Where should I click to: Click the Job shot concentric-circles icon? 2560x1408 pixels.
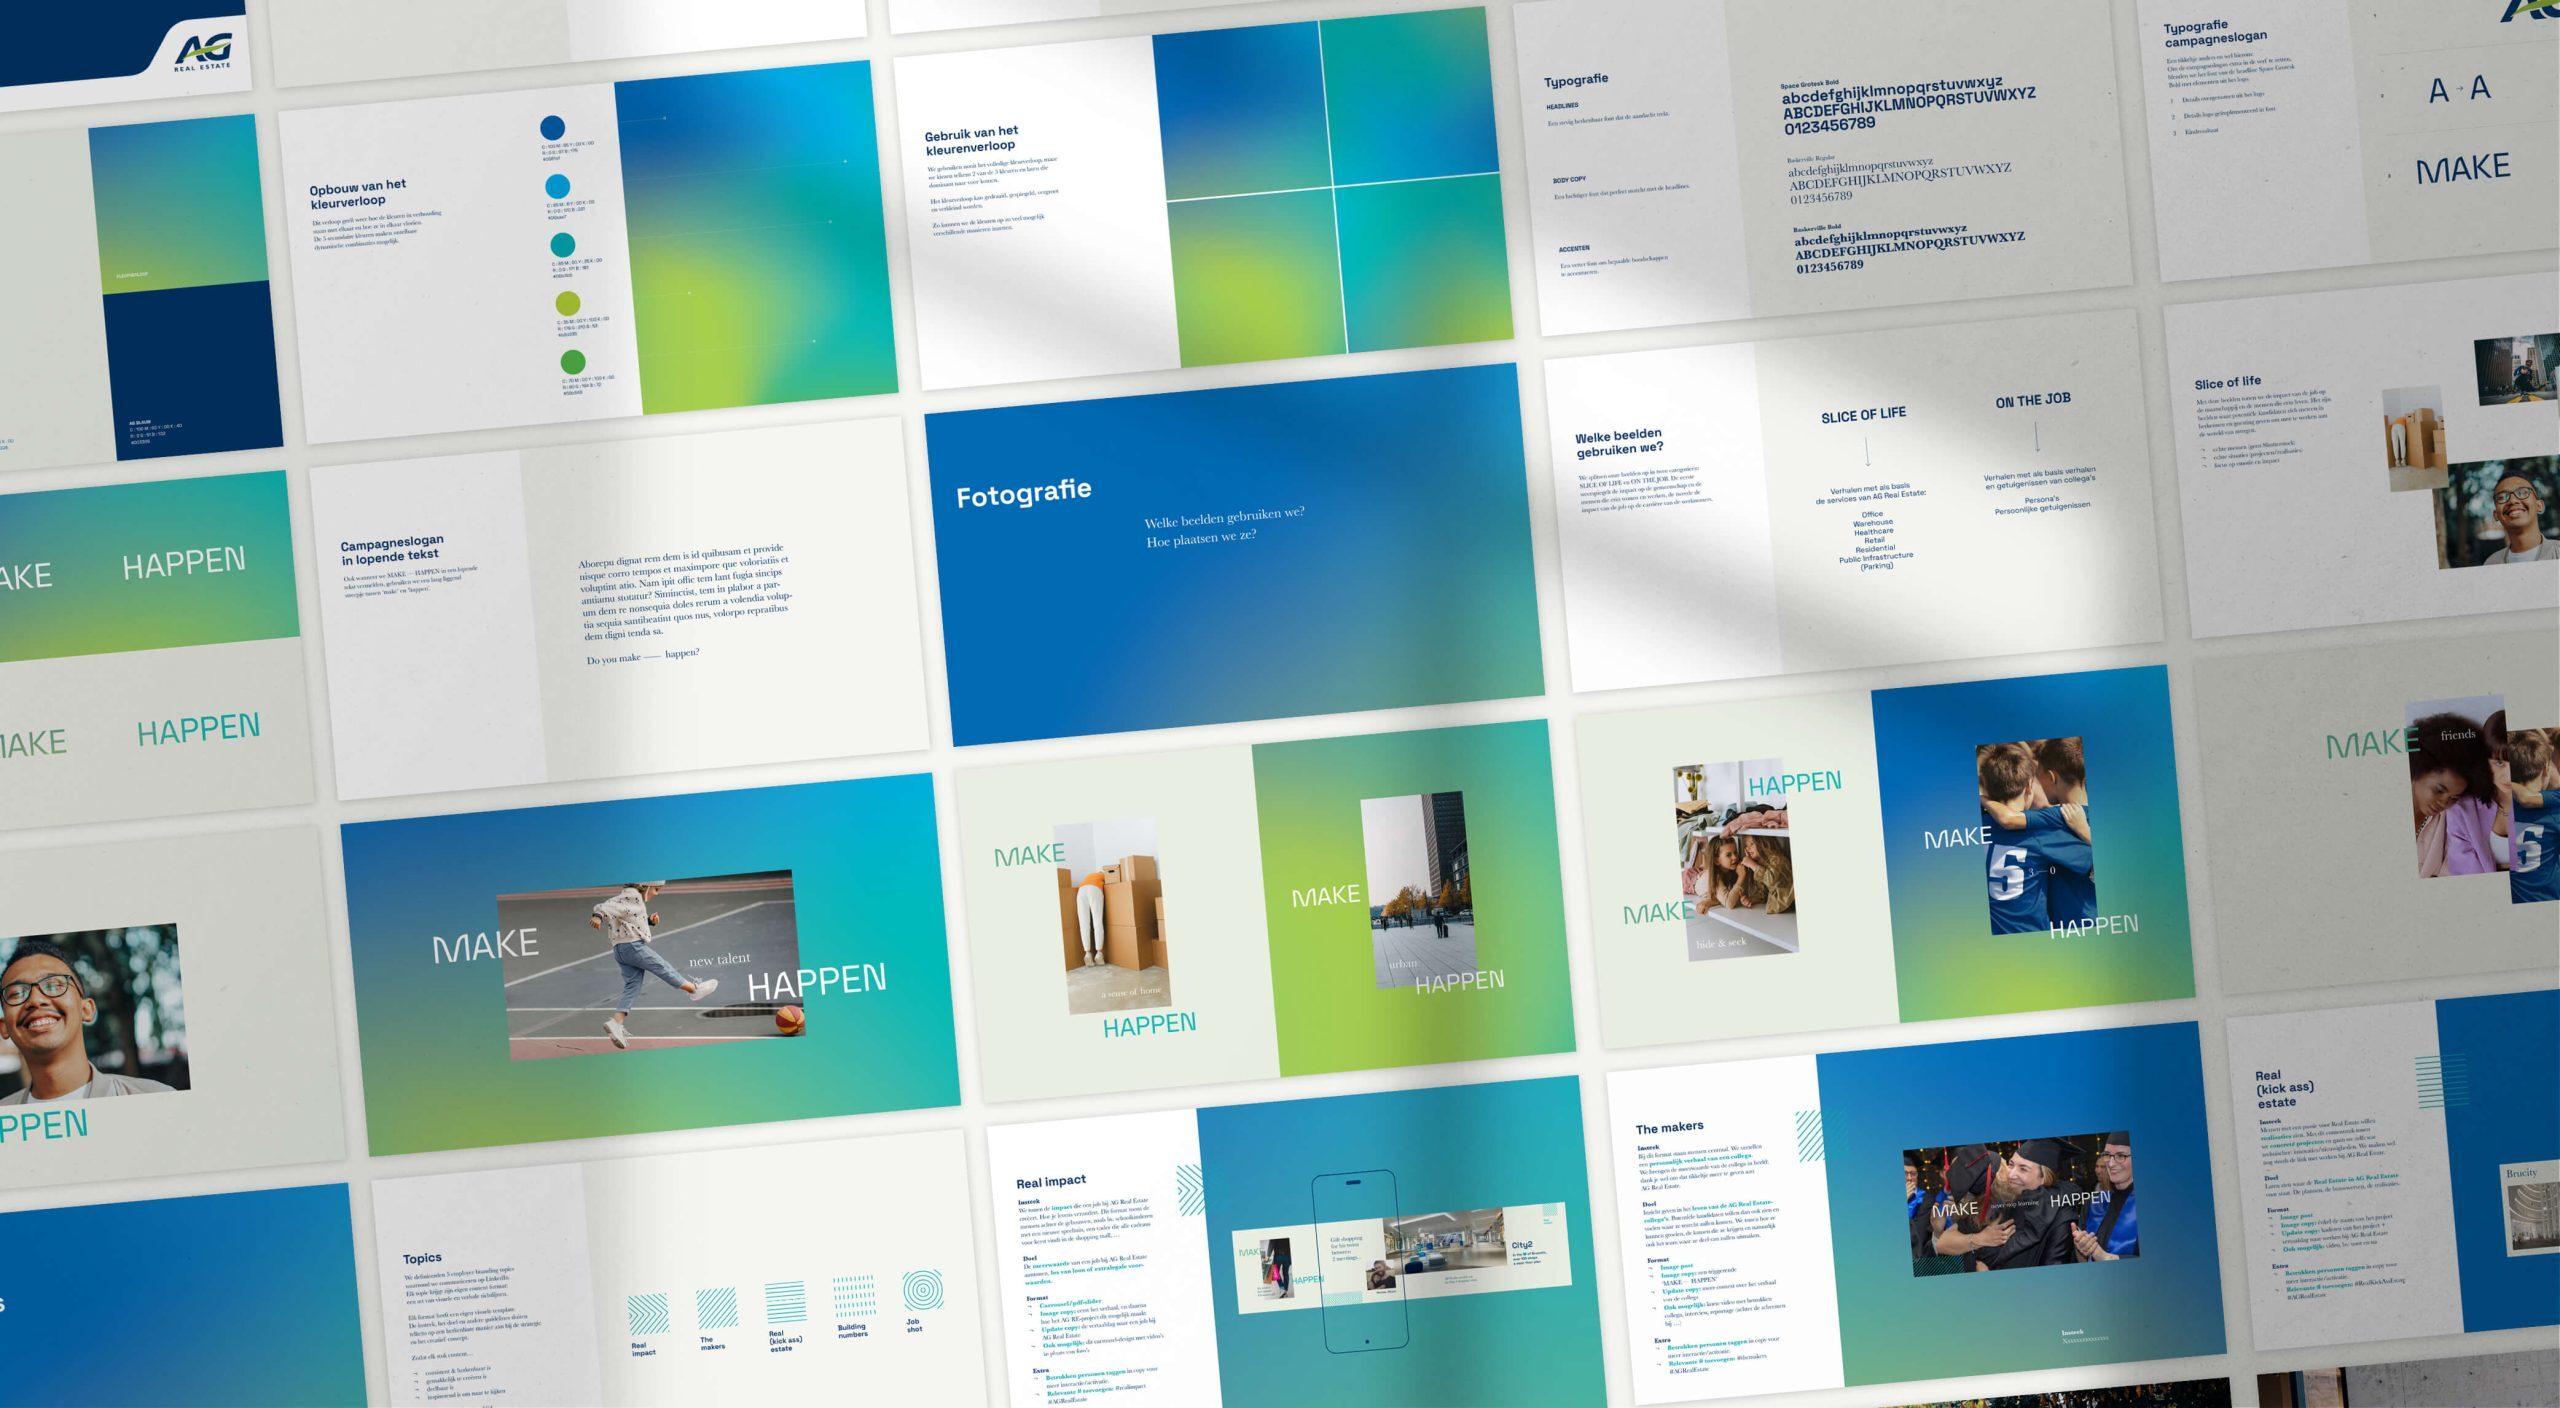(x=922, y=1292)
